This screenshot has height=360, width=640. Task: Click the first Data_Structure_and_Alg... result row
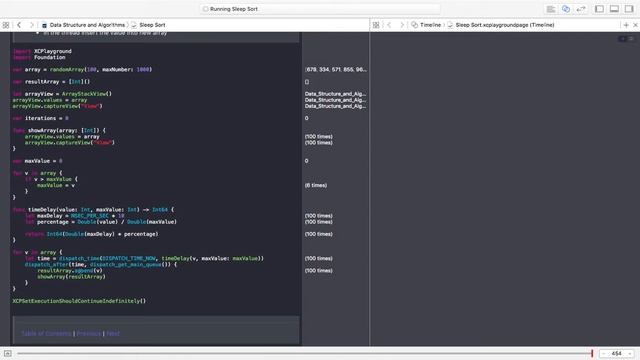click(336, 94)
